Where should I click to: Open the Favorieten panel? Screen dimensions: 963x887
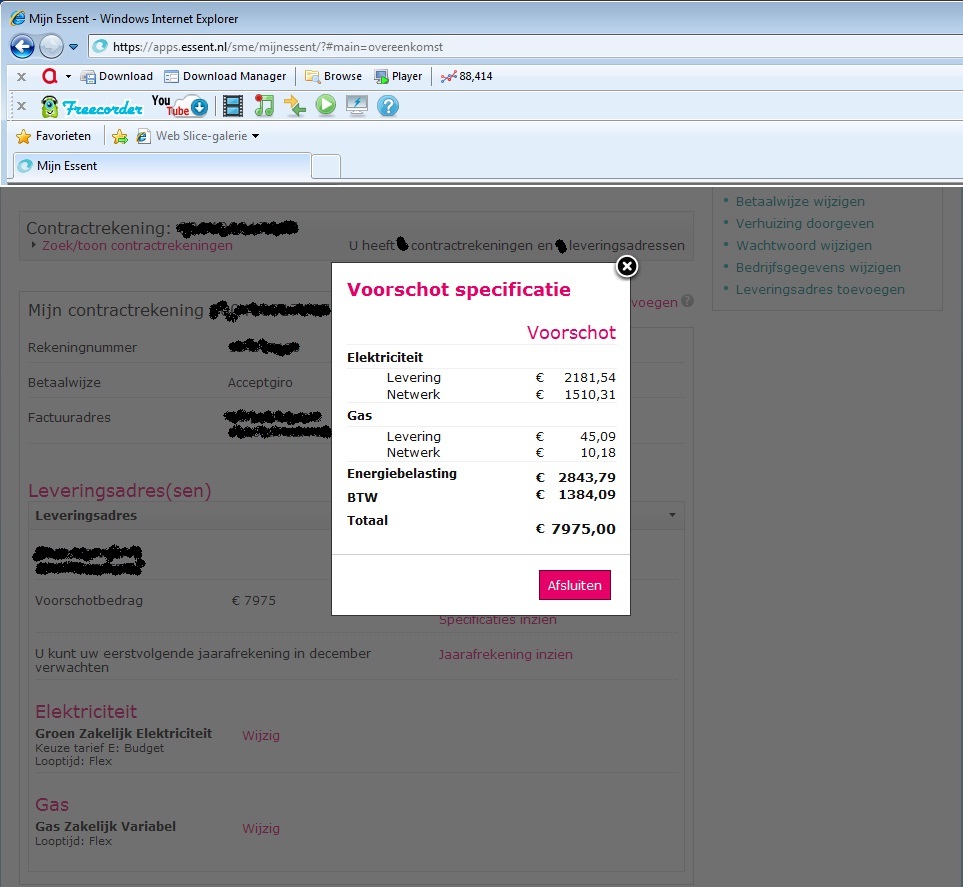tap(54, 136)
